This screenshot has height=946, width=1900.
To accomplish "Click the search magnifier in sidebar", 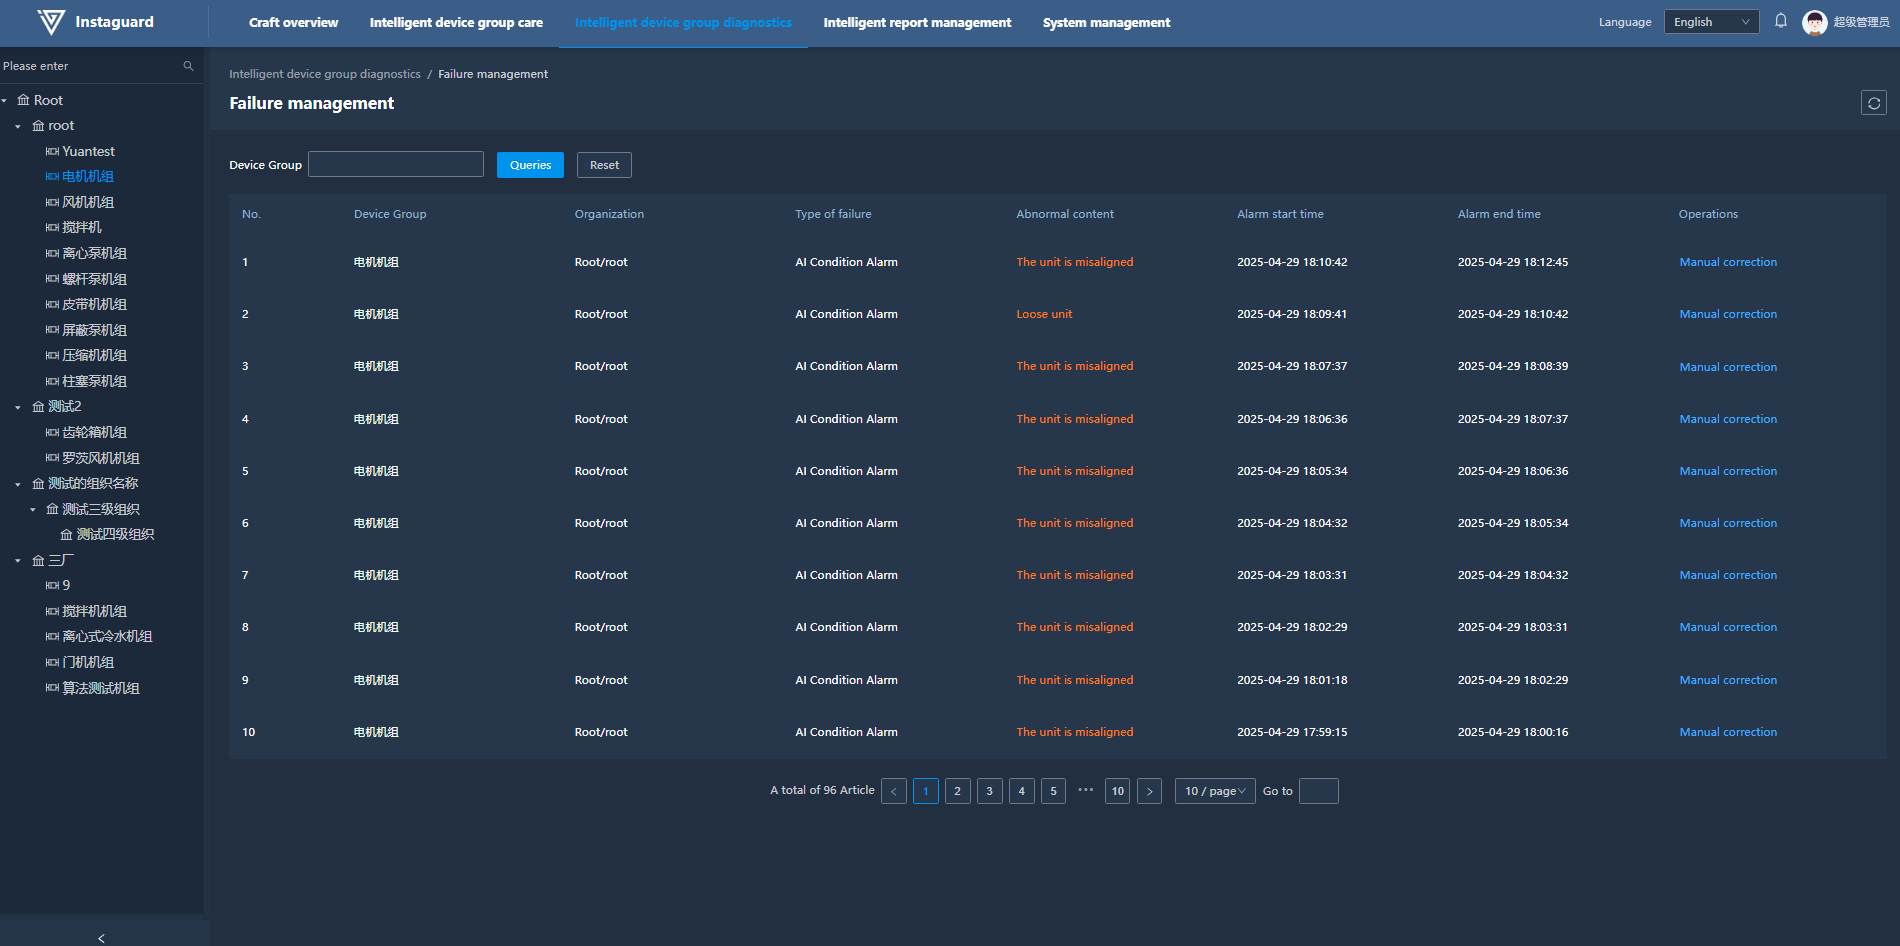I will point(188,66).
